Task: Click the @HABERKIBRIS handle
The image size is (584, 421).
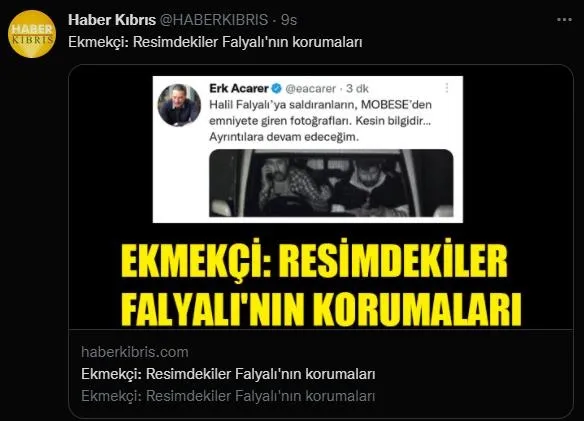Action: (214, 20)
